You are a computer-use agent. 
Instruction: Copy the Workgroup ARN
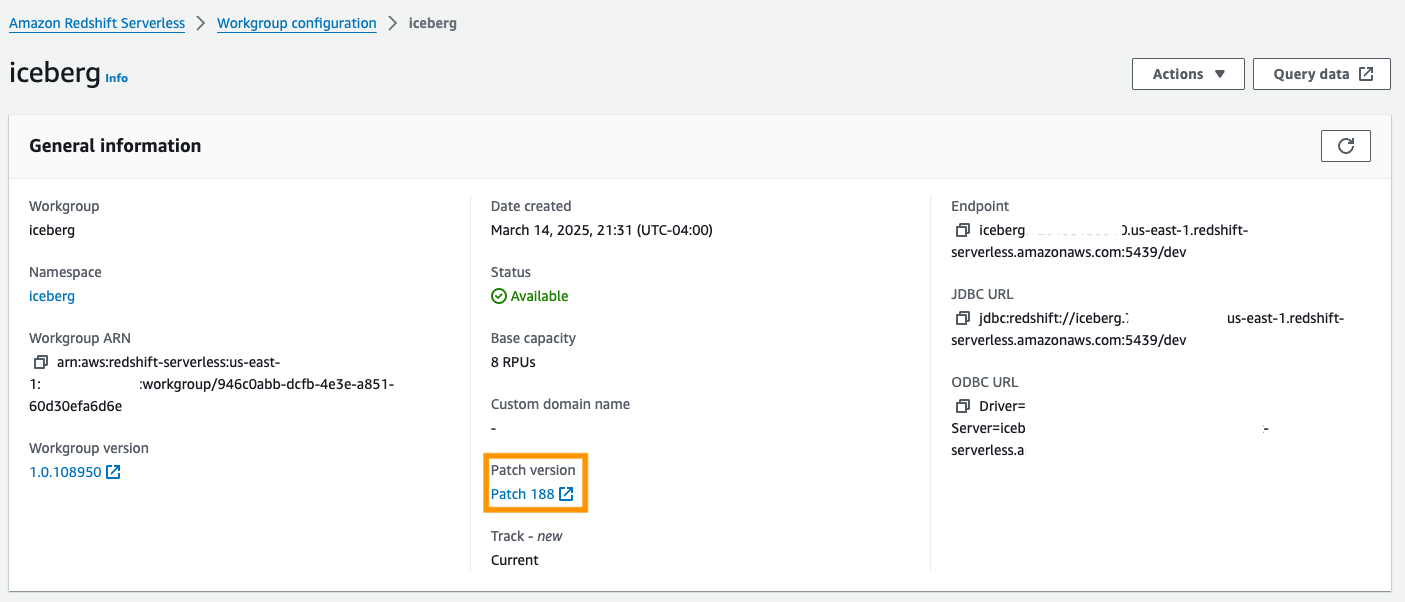pyautogui.click(x=41, y=362)
